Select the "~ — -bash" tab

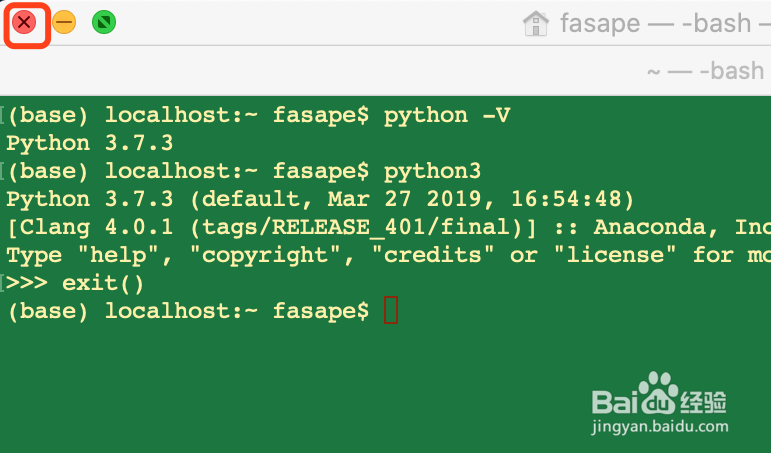click(706, 71)
